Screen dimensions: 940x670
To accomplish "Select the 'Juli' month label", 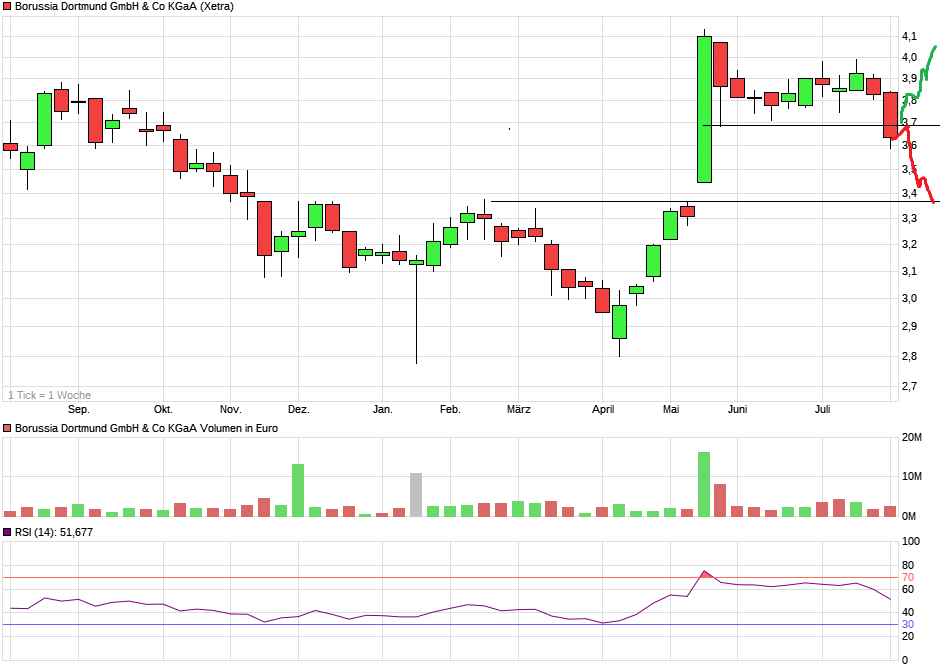I will 822,409.
